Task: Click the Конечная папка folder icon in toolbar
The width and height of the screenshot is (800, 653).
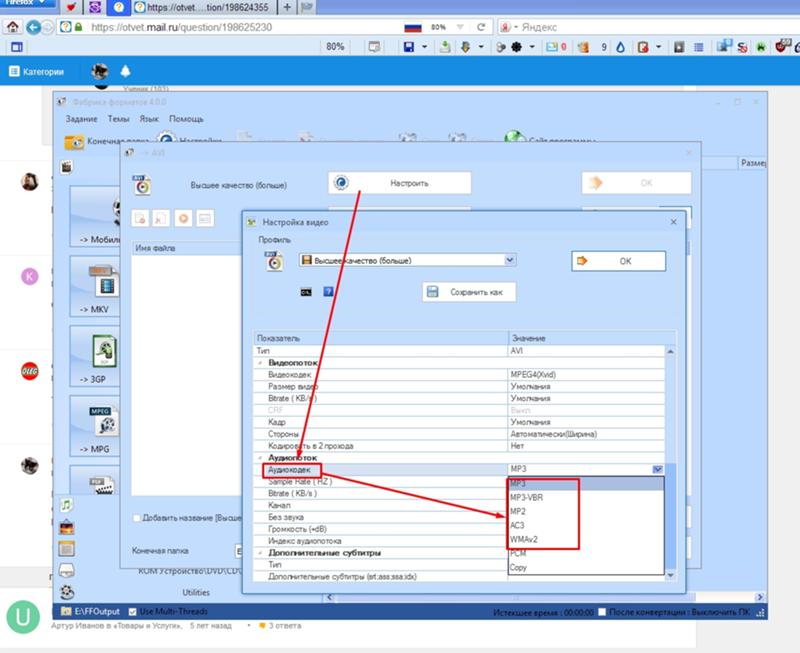Action: pyautogui.click(x=74, y=142)
